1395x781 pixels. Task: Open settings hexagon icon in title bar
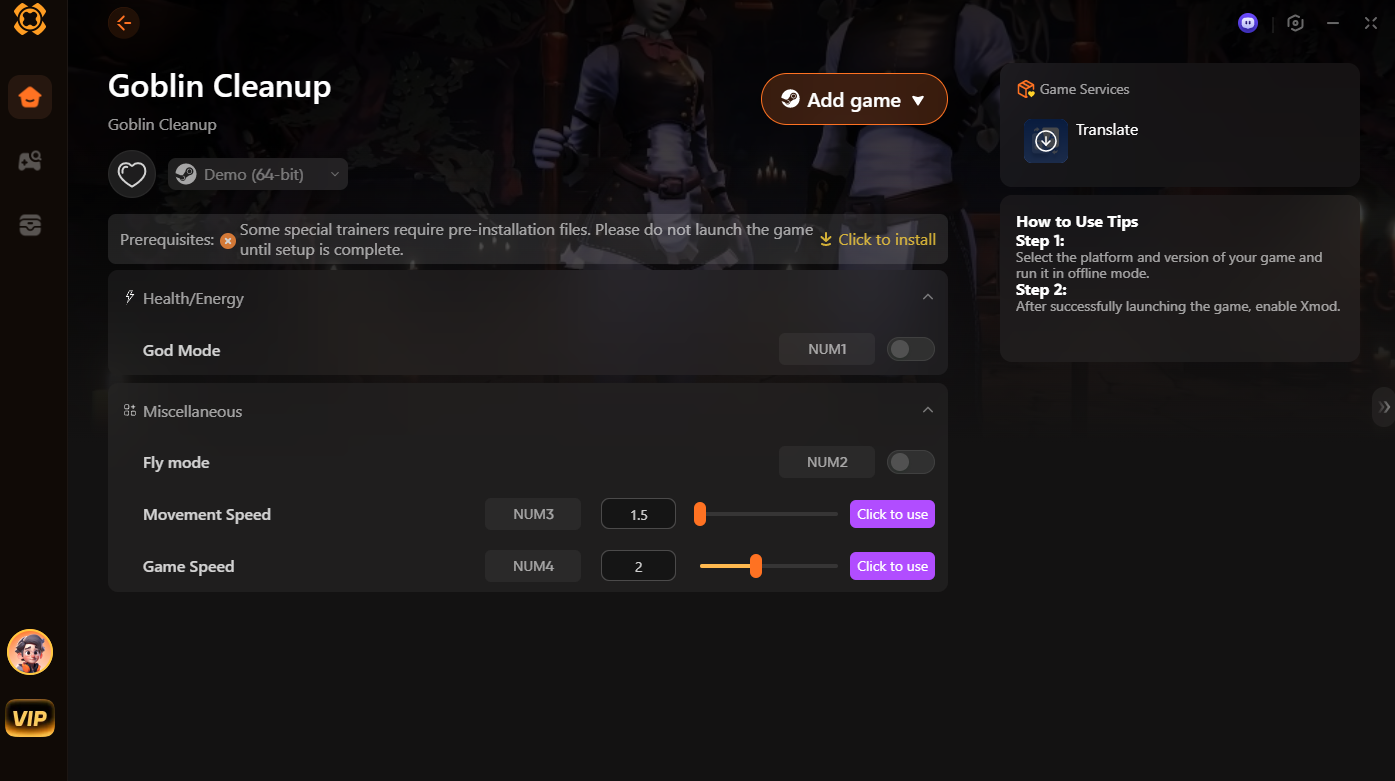point(1295,23)
